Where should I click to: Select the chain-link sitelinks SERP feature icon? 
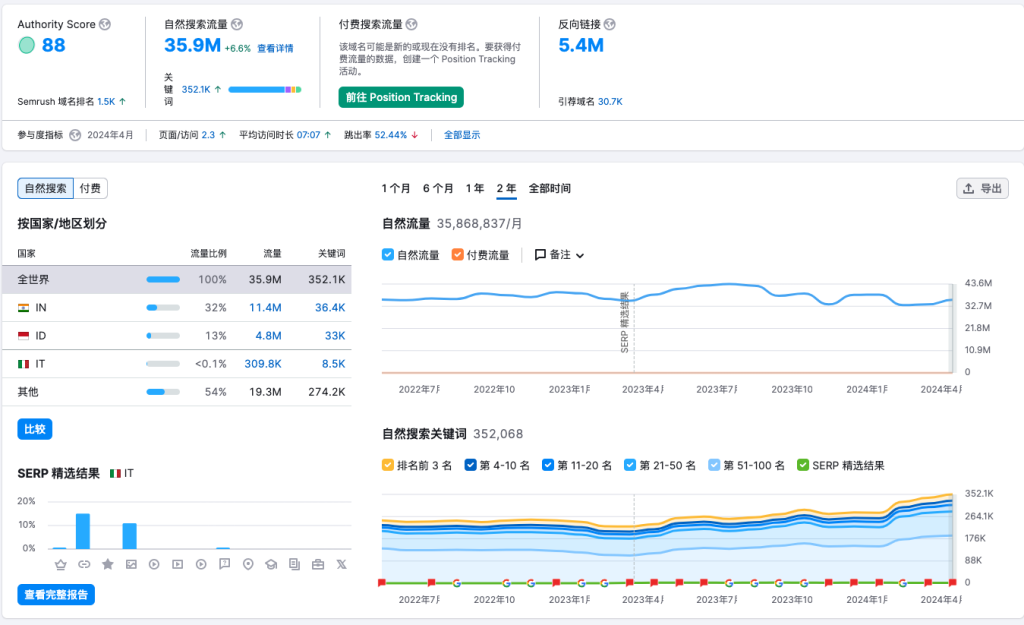tap(84, 564)
